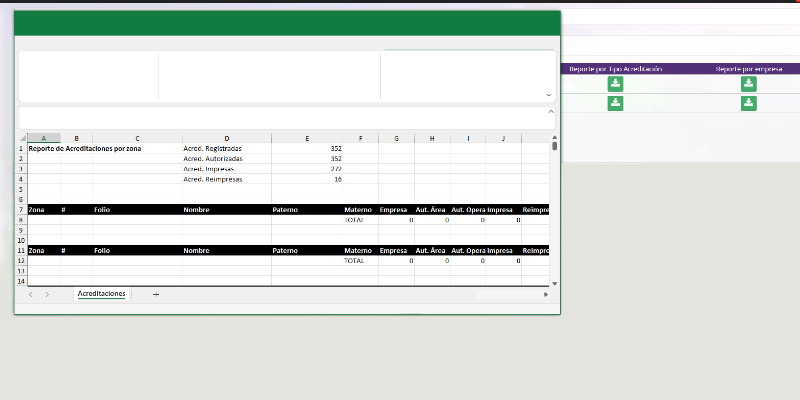Select 'Aut. Área' header cell in row 7
Viewport: 800px width, 400px height.
point(432,210)
